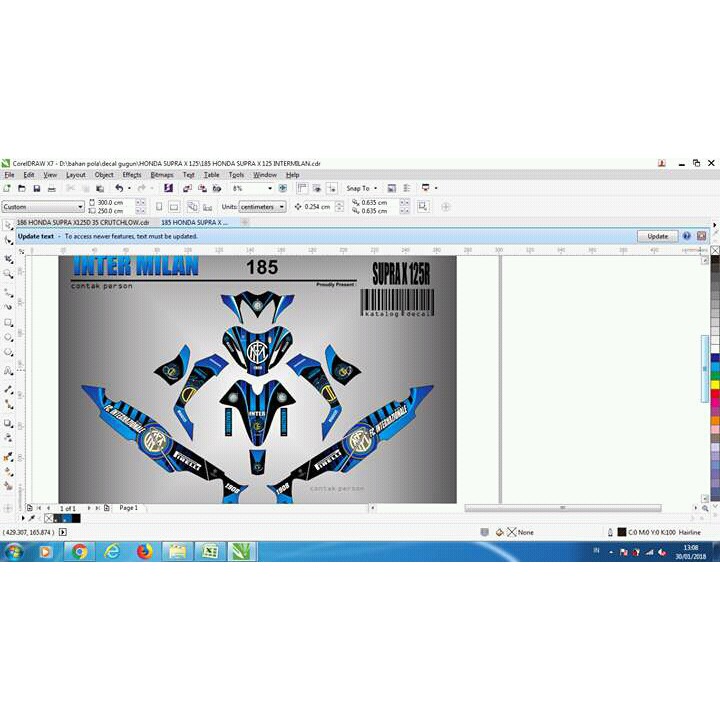This screenshot has height=720, width=720.
Task: Click the horizontal scrollbar thumb
Action: pyautogui.click(x=563, y=508)
